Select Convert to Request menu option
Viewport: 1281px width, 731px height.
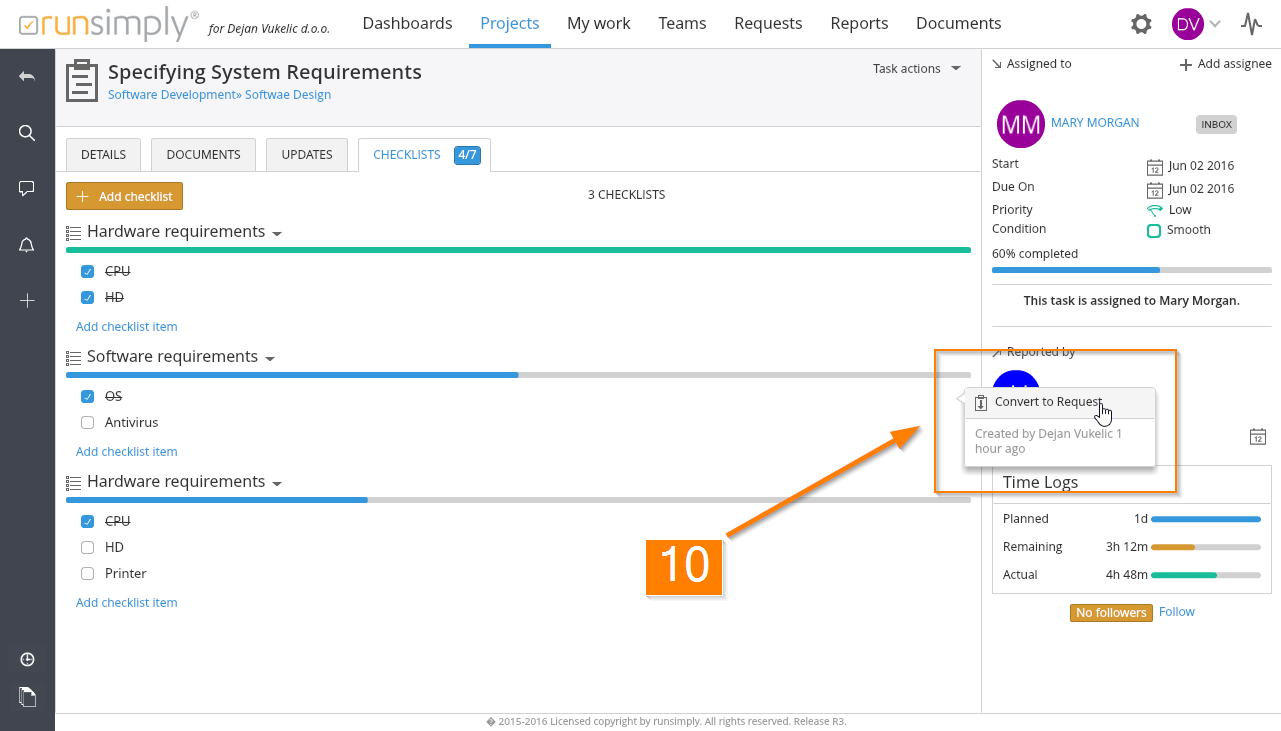1048,402
